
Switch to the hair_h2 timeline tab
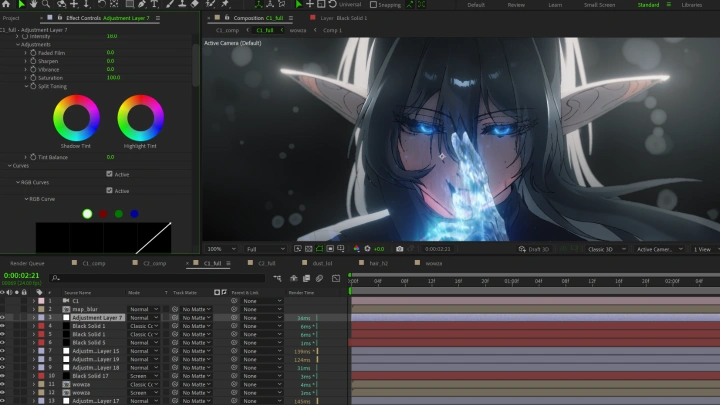coord(378,264)
